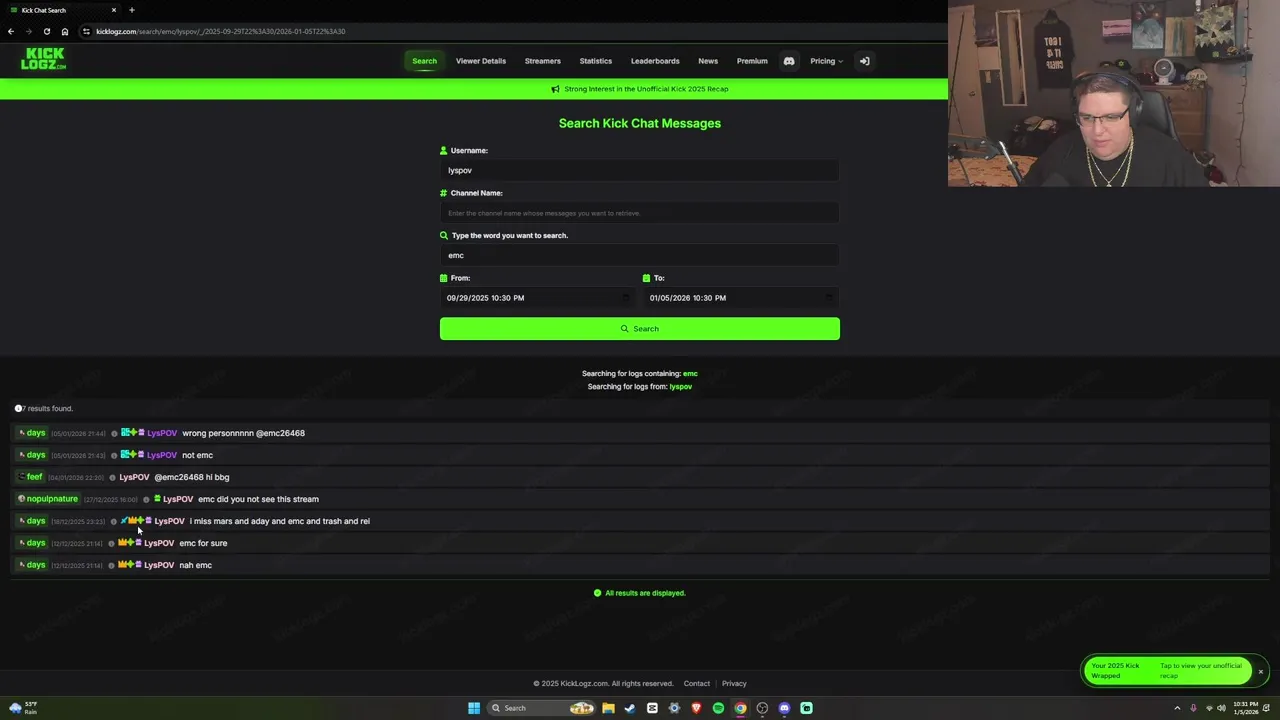The width and height of the screenshot is (1280, 720).
Task: Close the Kick Chat Search browser tab
Action: [113, 10]
